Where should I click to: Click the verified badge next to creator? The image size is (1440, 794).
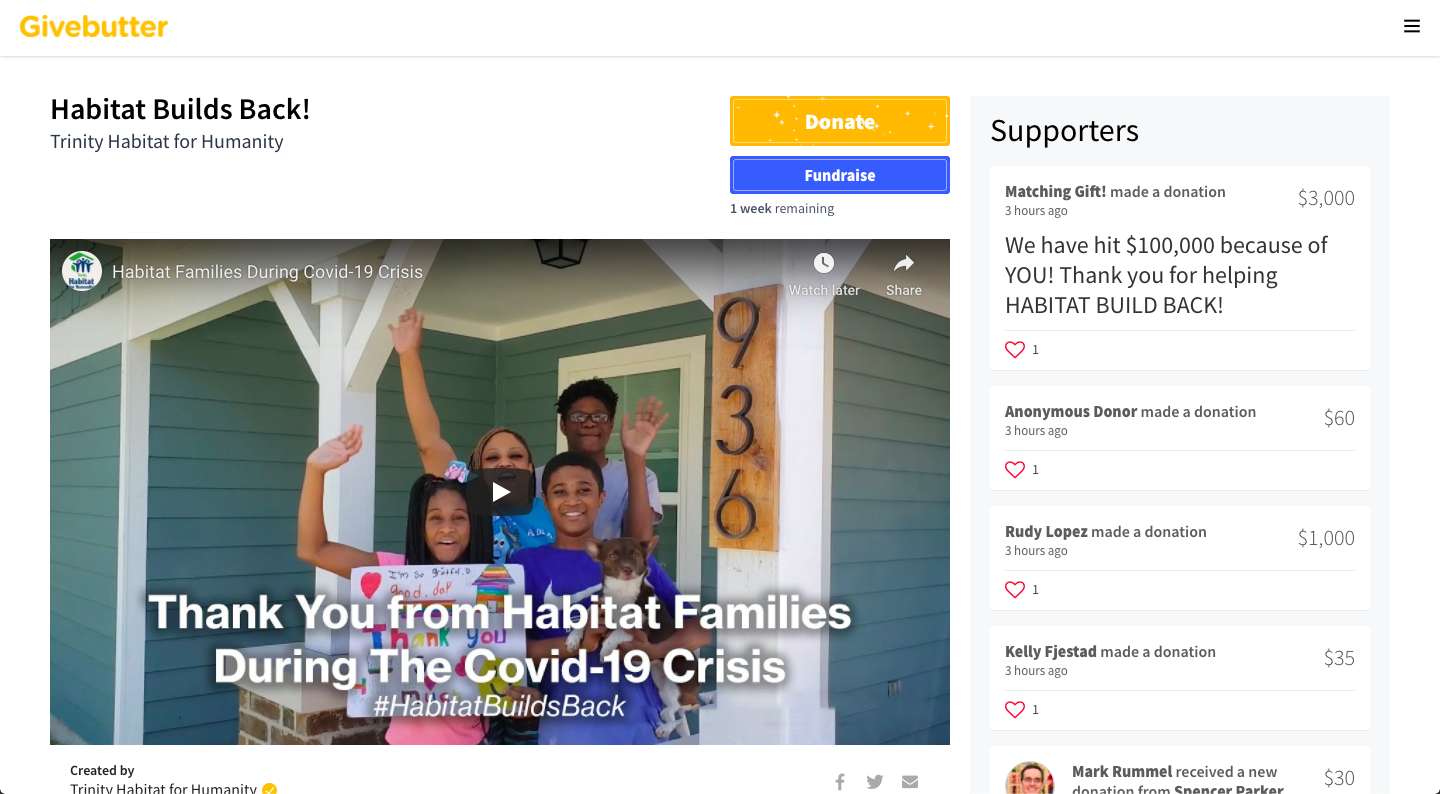pos(269,789)
